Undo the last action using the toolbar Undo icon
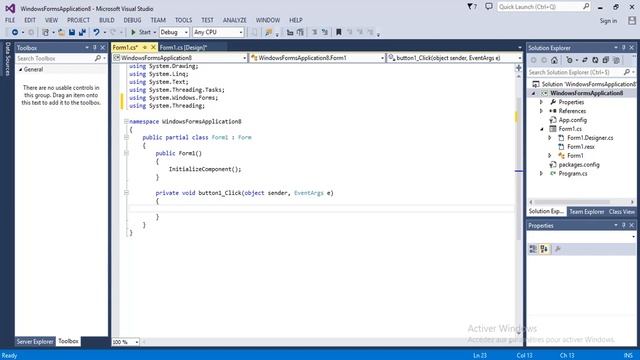This screenshot has width=640, height=360. tap(96, 32)
